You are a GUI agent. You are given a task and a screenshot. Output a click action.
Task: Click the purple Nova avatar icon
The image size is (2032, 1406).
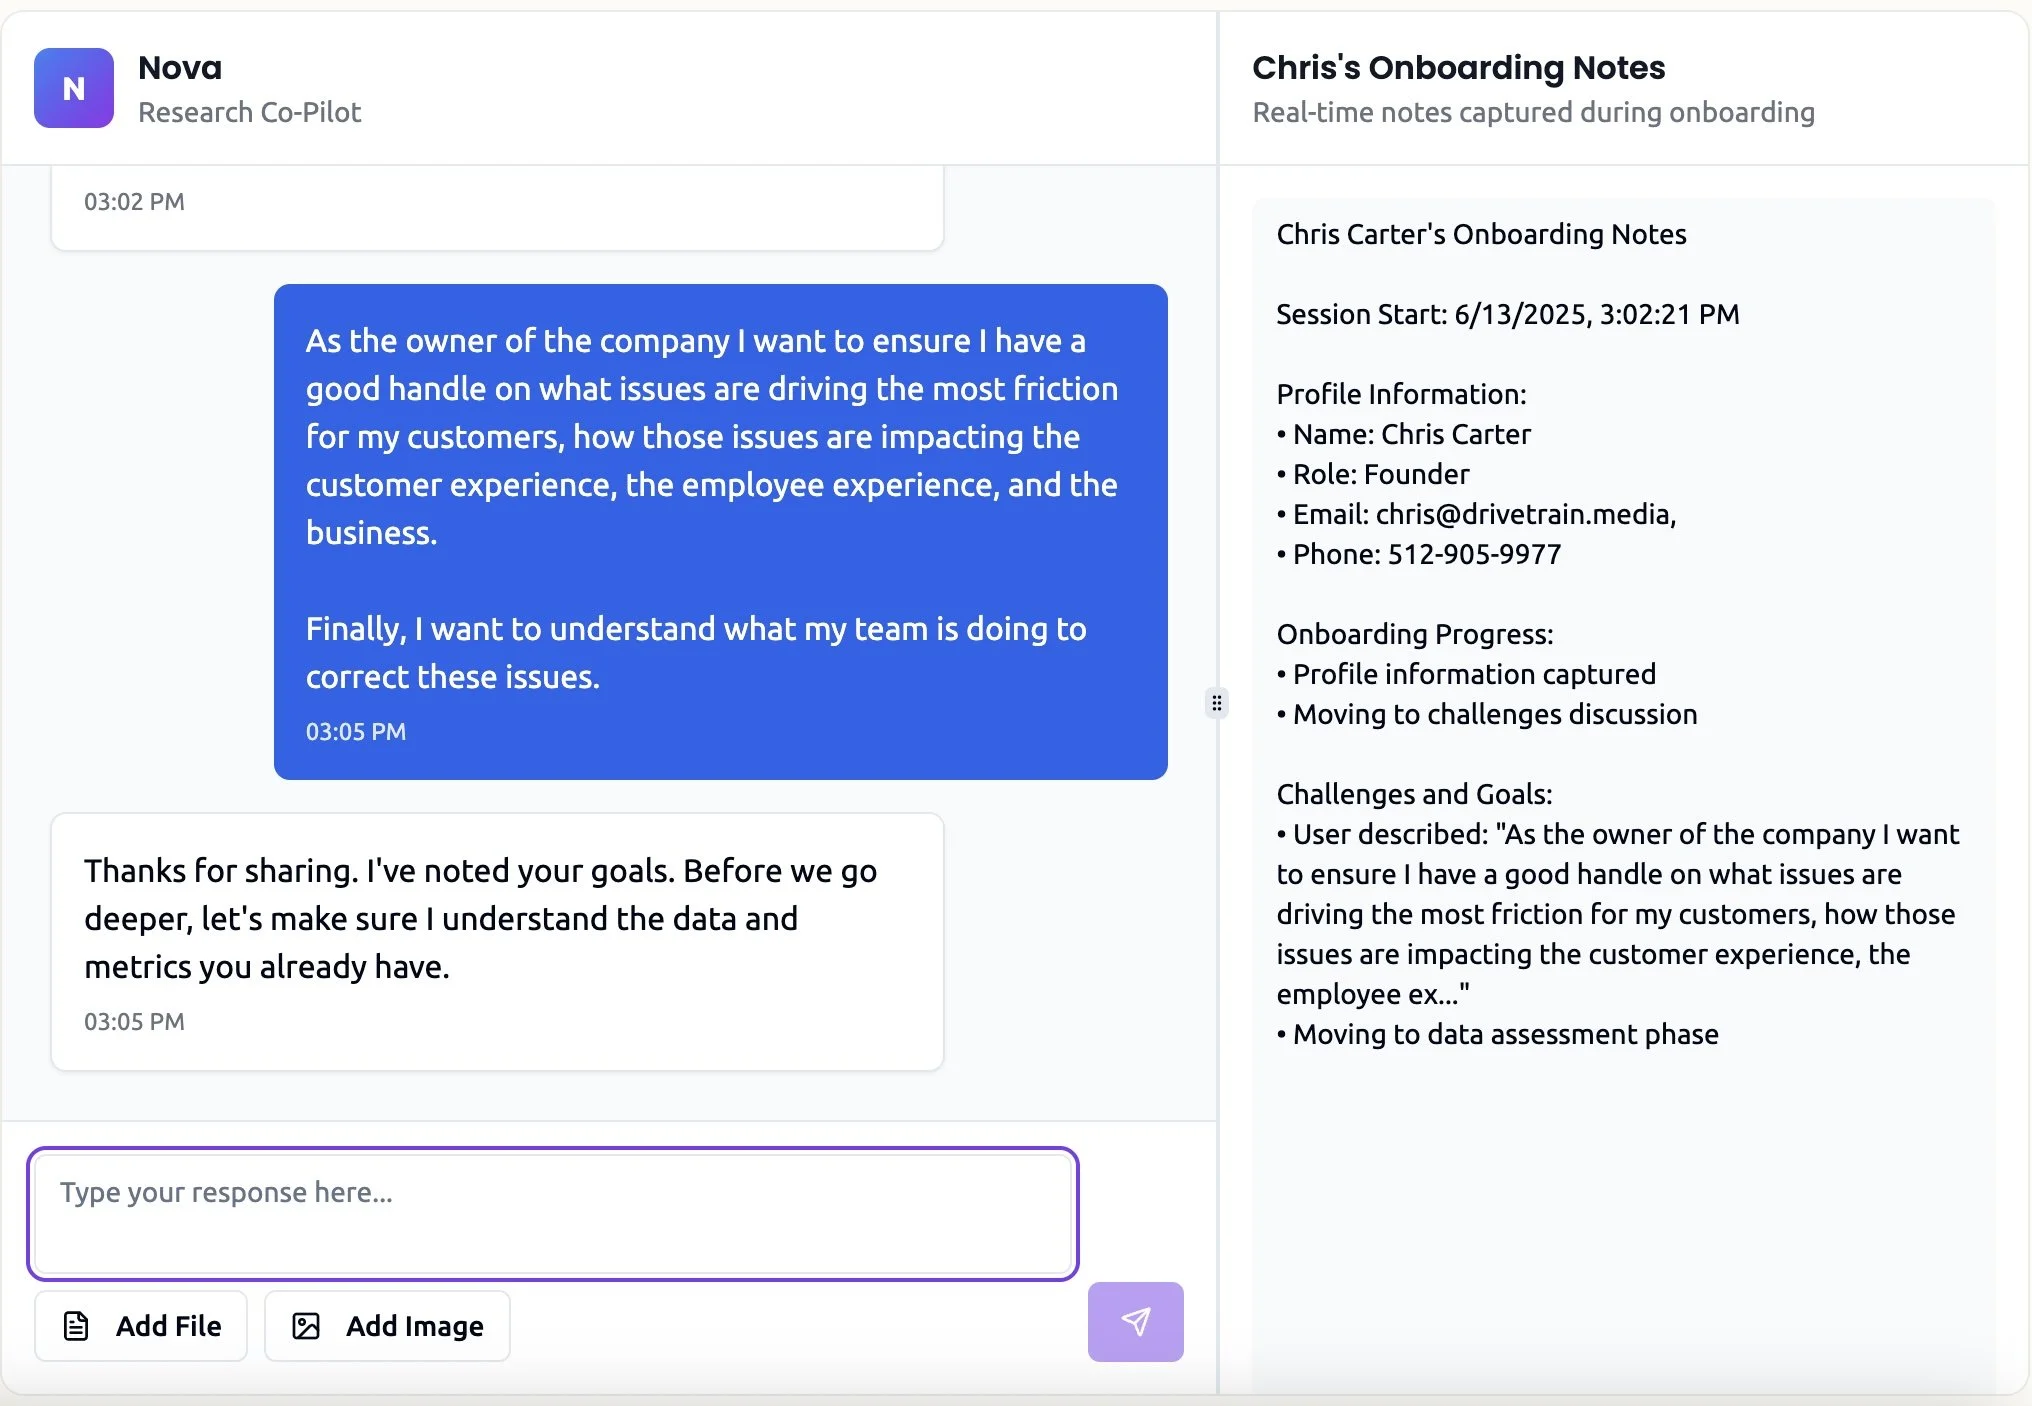point(74,88)
